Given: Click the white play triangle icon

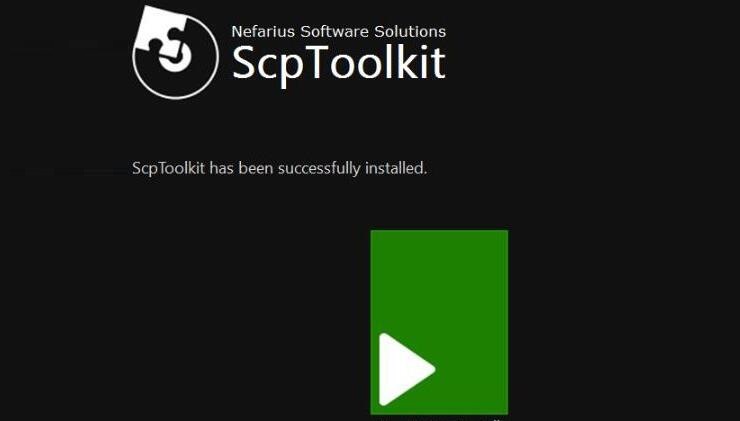Looking at the screenshot, I should point(406,369).
